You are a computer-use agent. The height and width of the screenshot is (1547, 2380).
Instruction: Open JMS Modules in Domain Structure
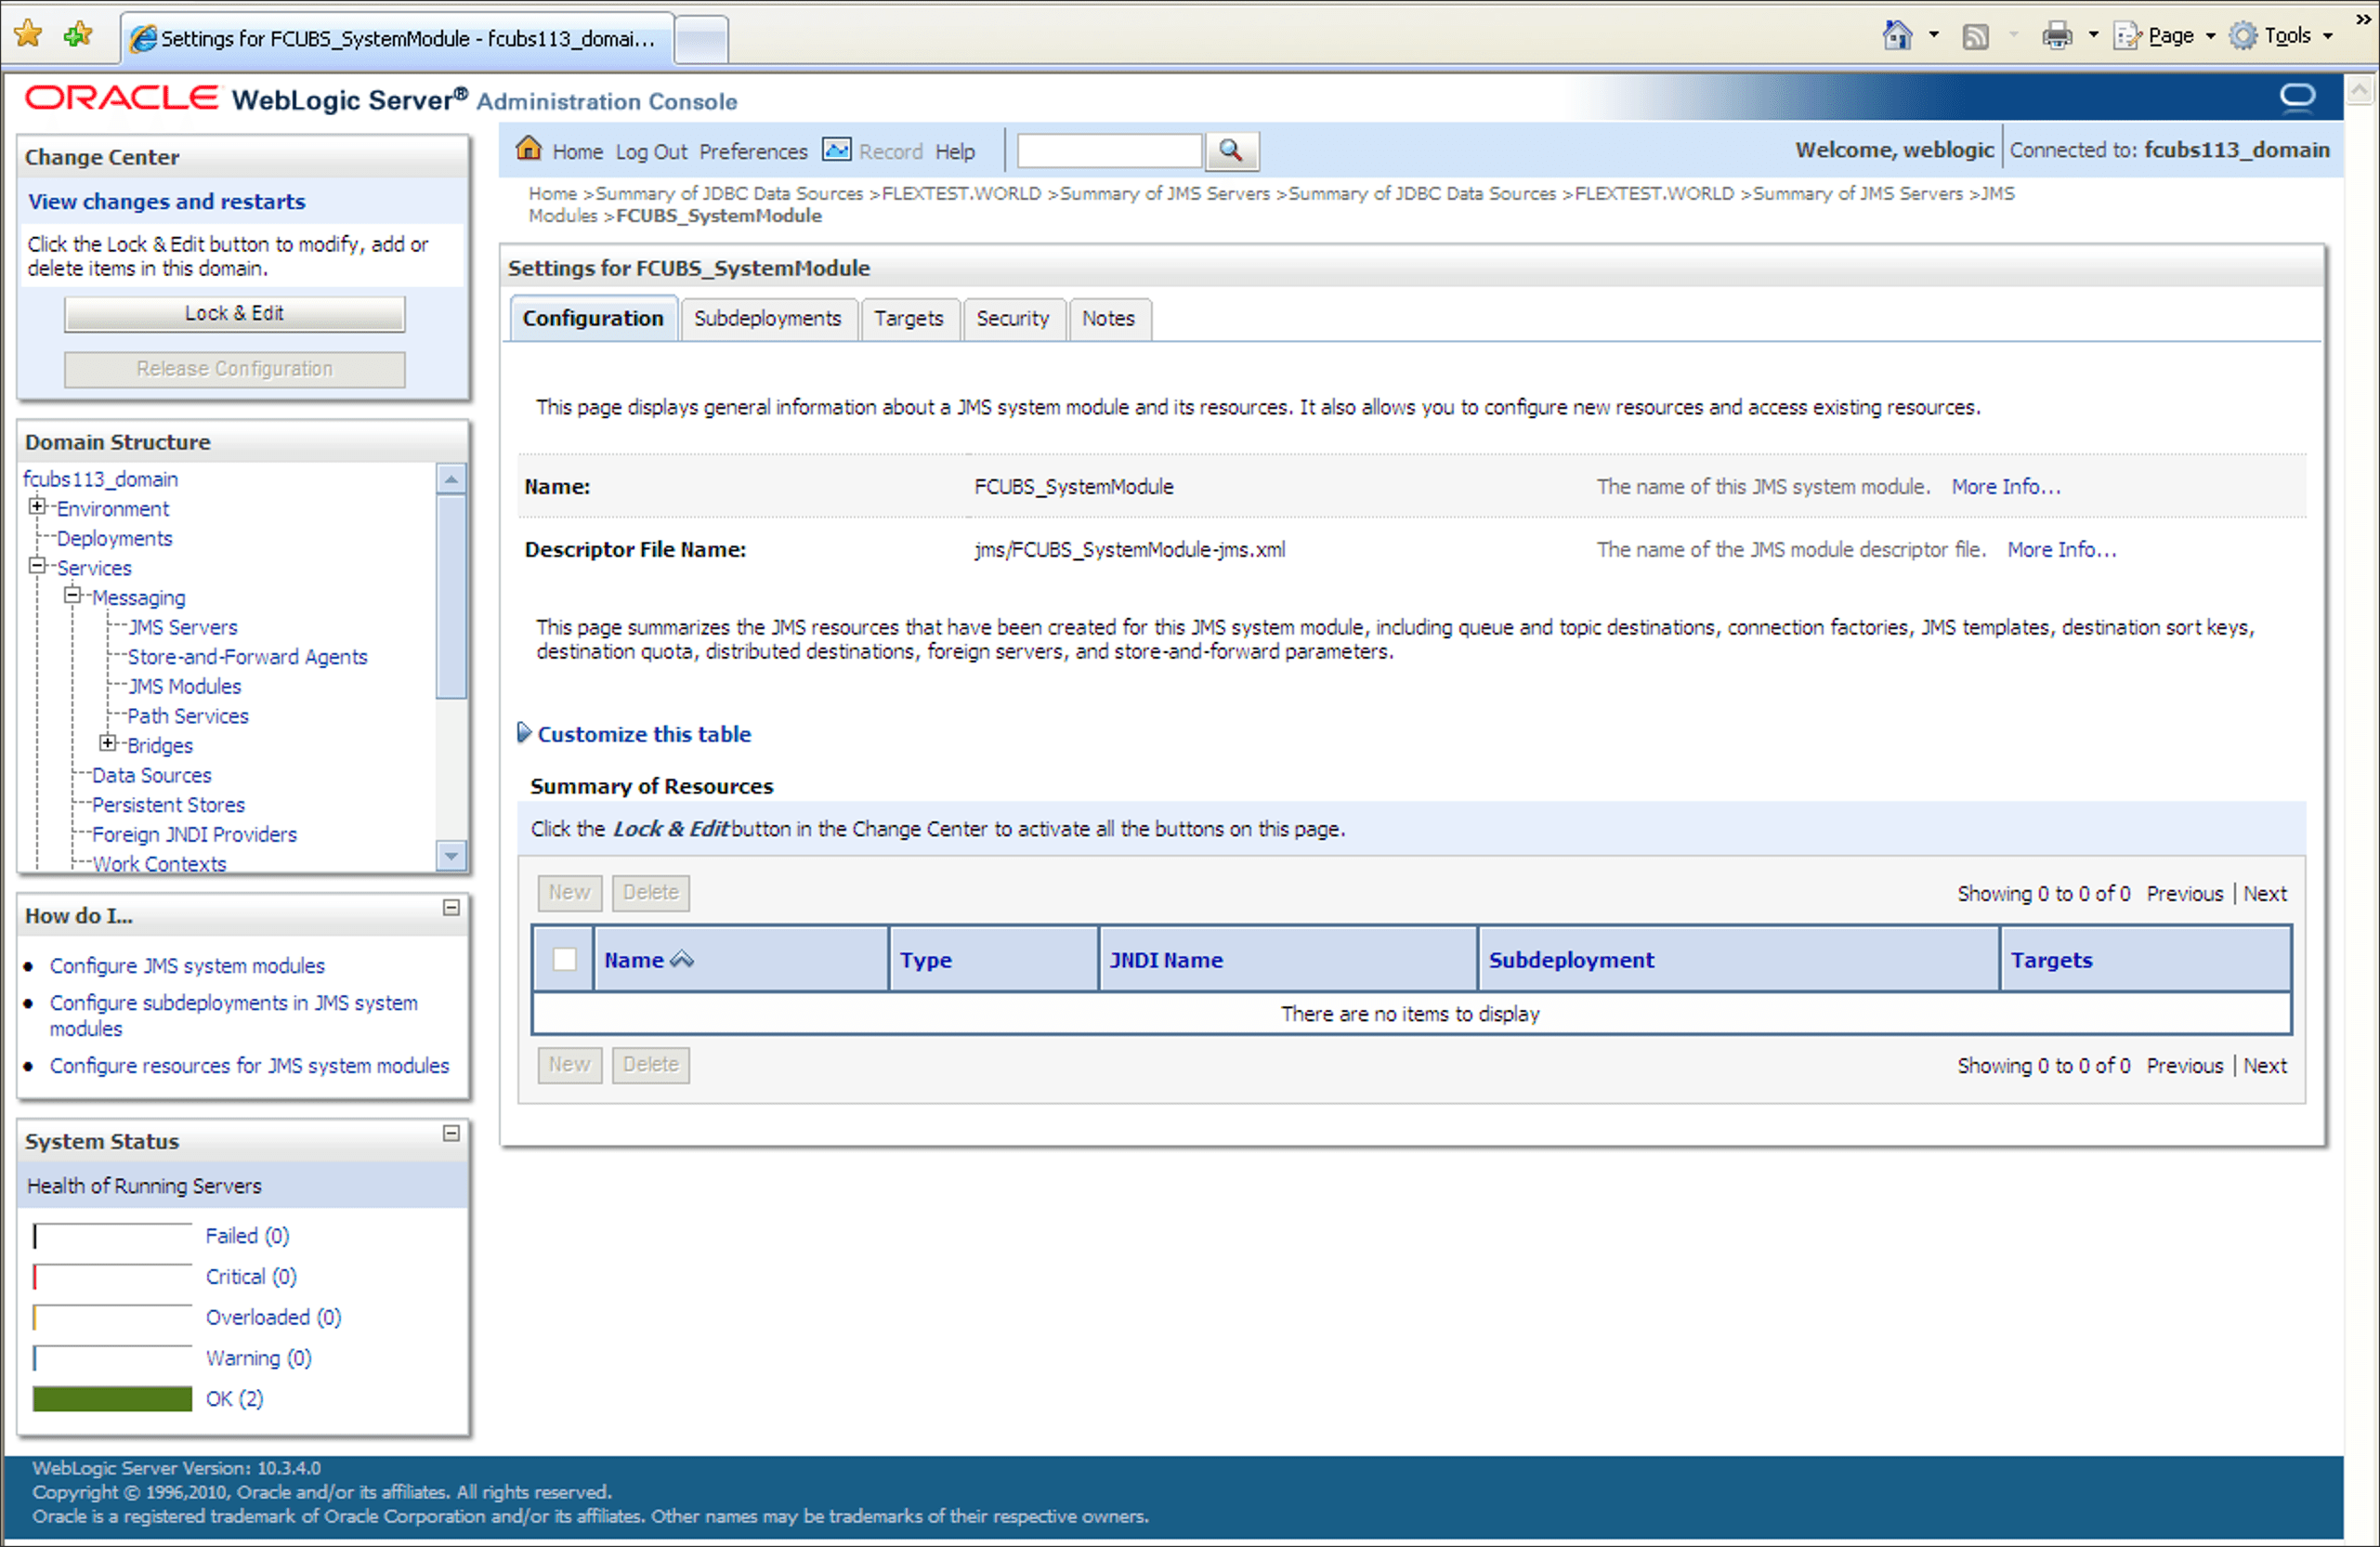point(185,686)
